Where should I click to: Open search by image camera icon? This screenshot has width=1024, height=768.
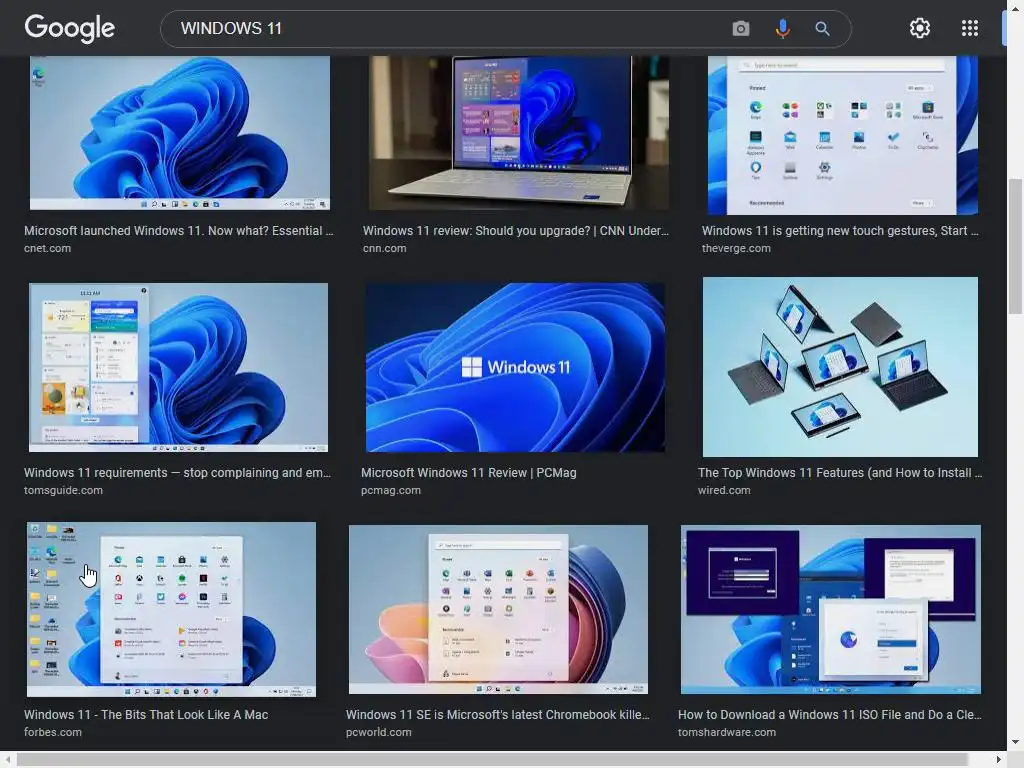coord(741,29)
